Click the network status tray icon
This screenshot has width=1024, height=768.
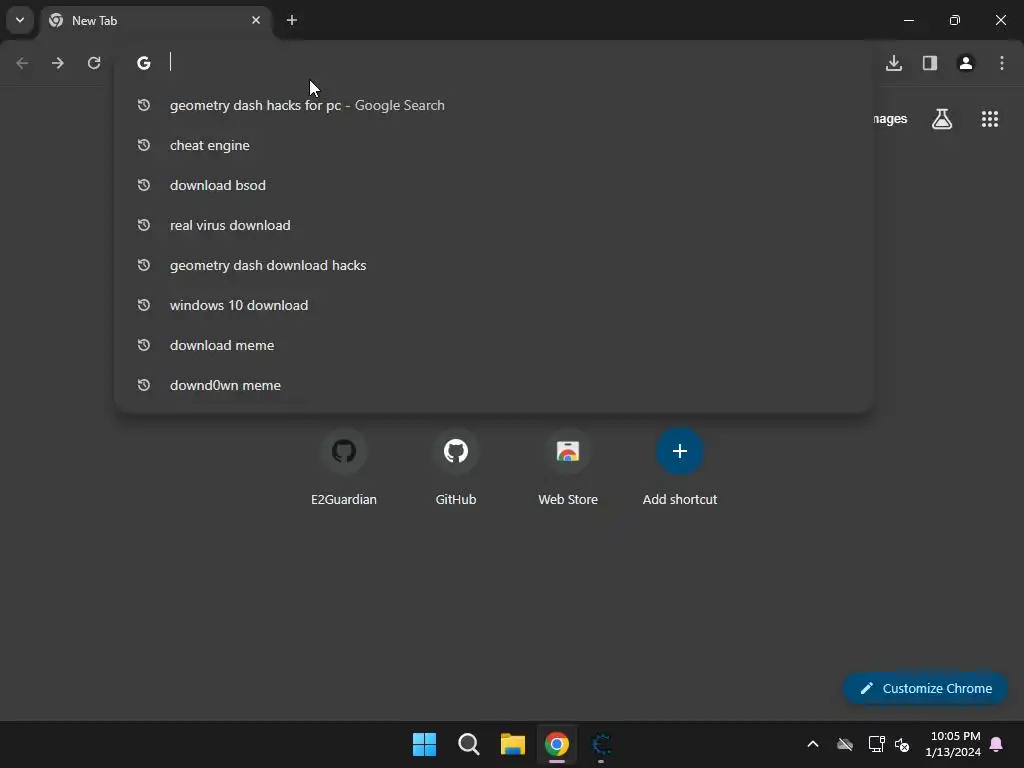click(x=876, y=744)
